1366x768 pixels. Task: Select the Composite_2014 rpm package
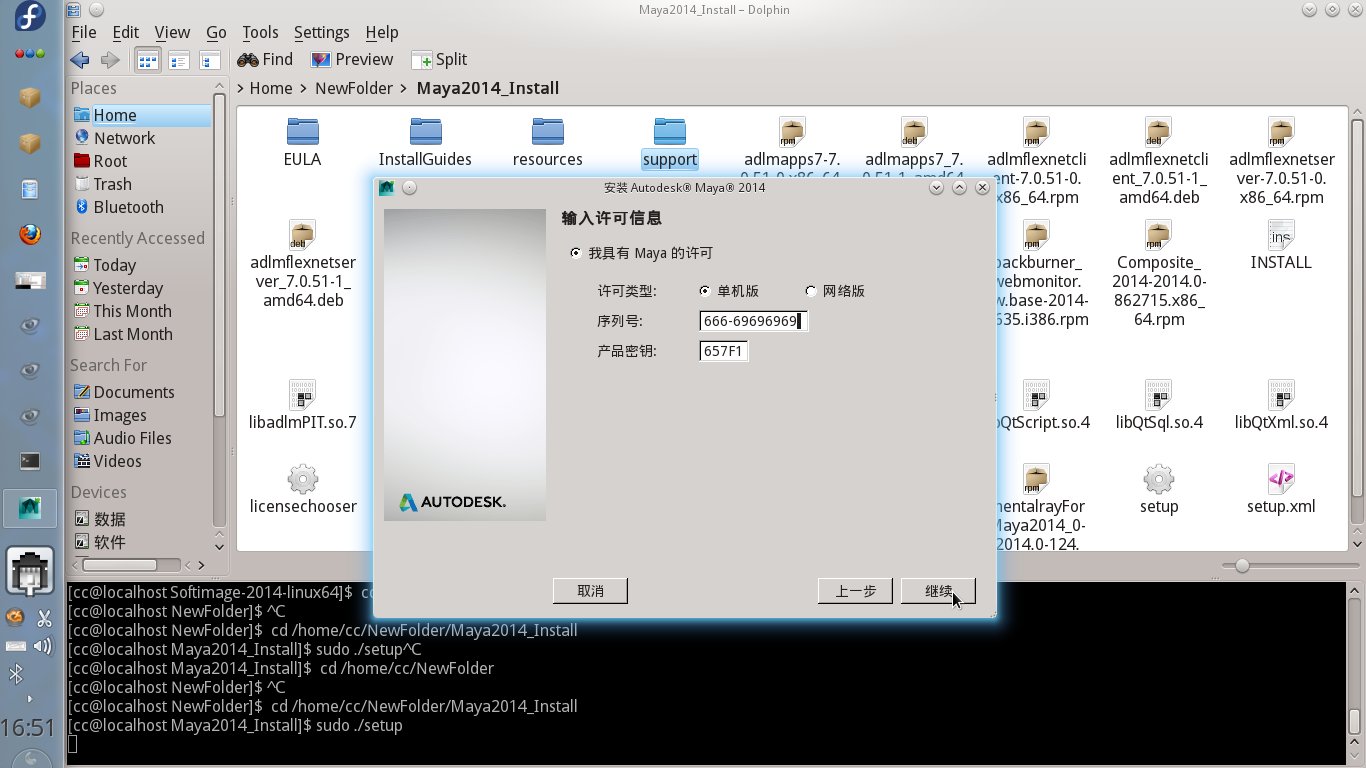[x=1159, y=273]
